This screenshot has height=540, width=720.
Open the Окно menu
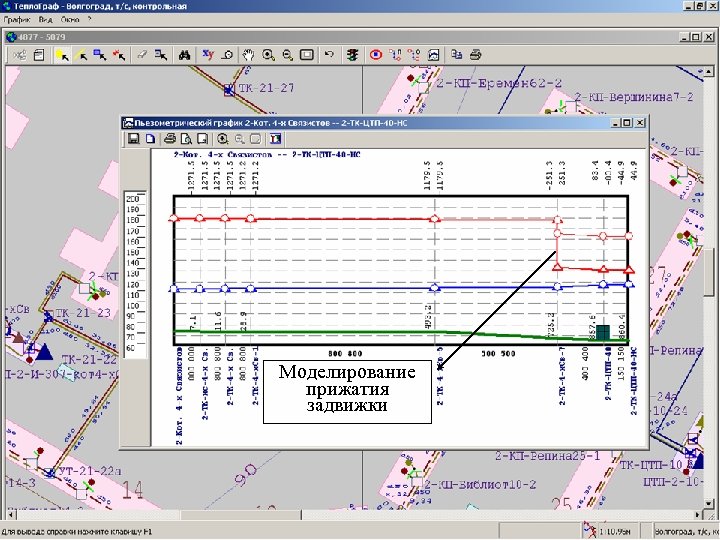[x=70, y=19]
